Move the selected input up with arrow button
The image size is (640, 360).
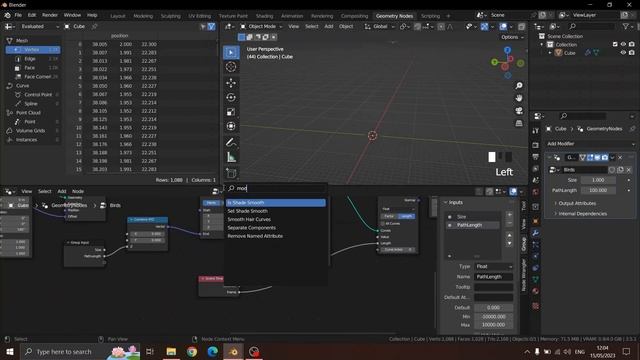pos(509,236)
